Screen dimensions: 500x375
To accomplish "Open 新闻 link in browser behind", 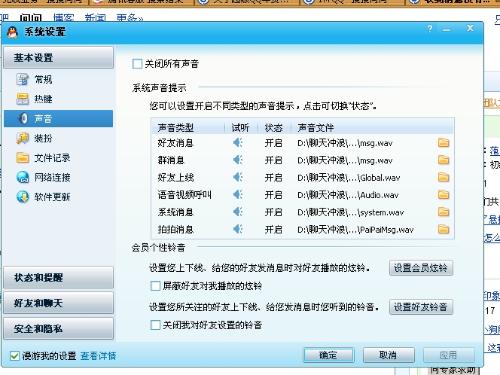I will click(95, 18).
